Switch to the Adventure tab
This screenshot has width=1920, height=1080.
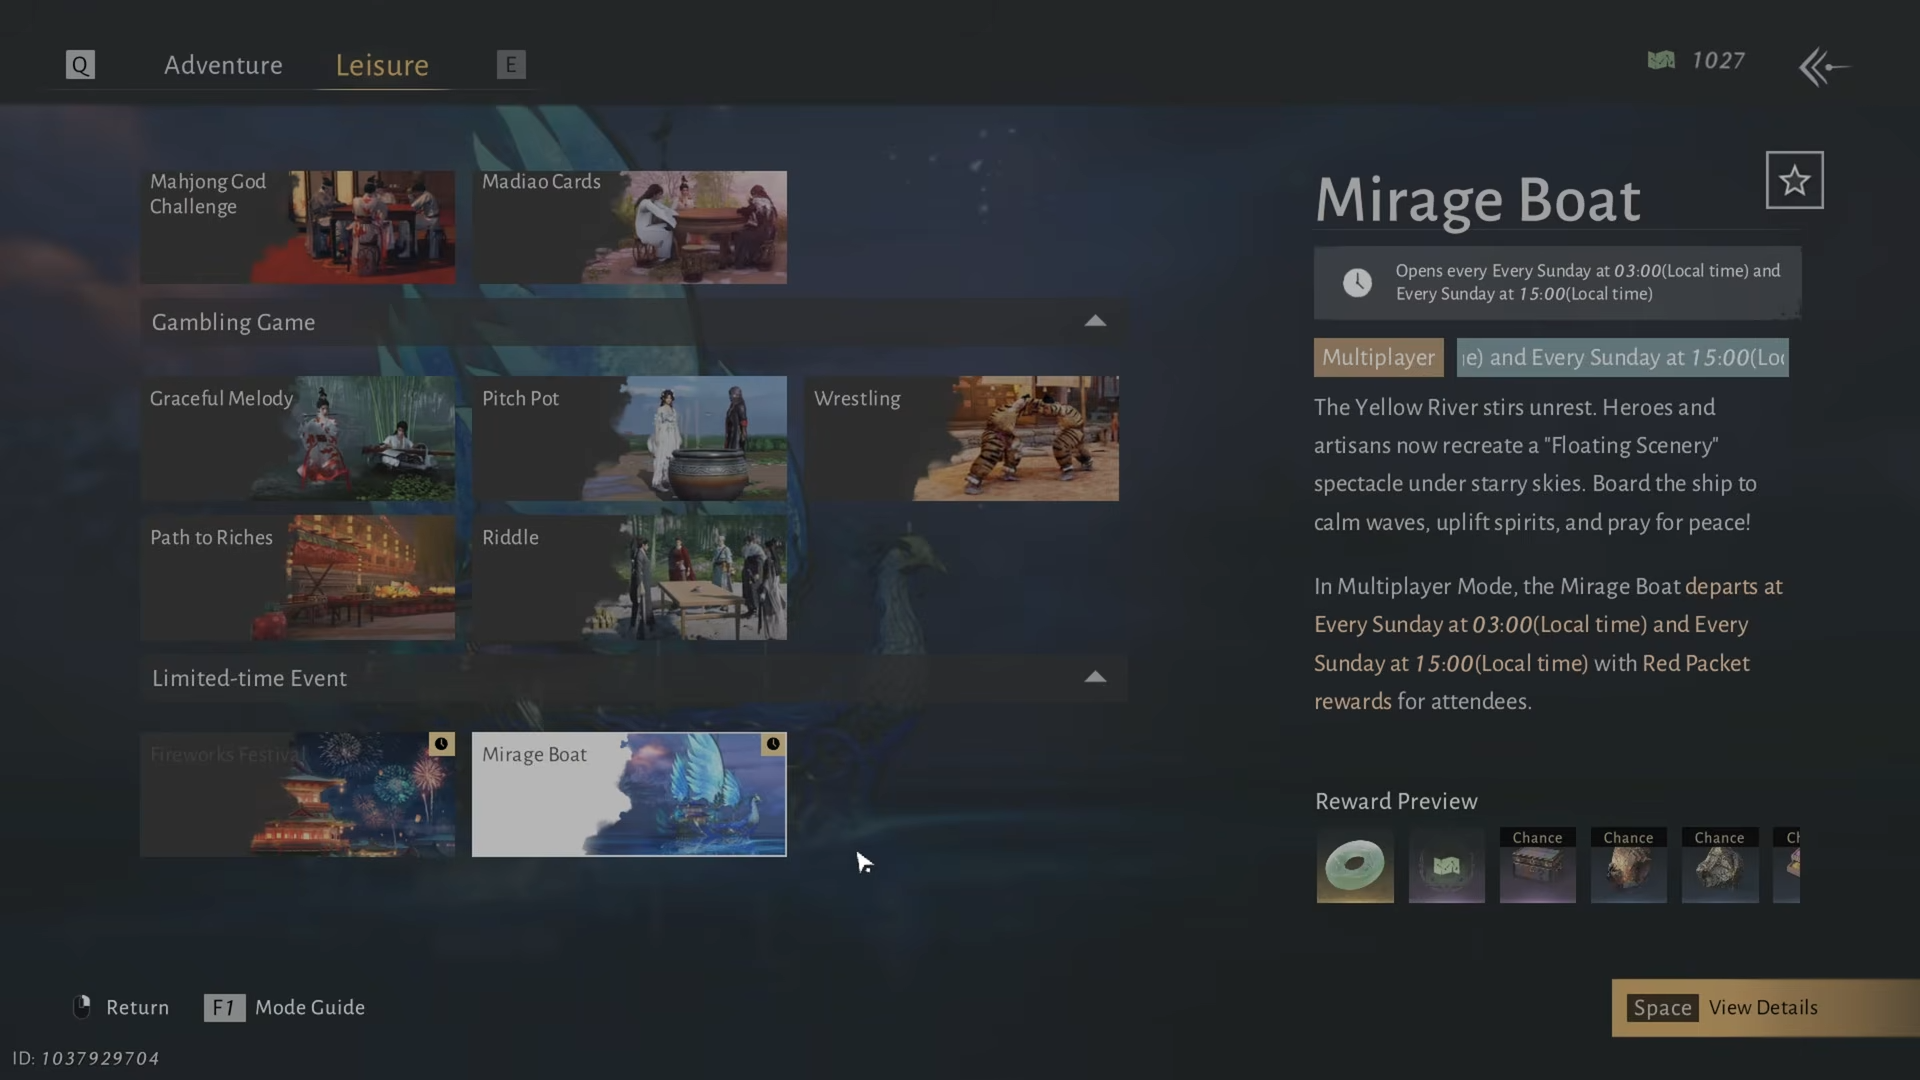click(223, 65)
